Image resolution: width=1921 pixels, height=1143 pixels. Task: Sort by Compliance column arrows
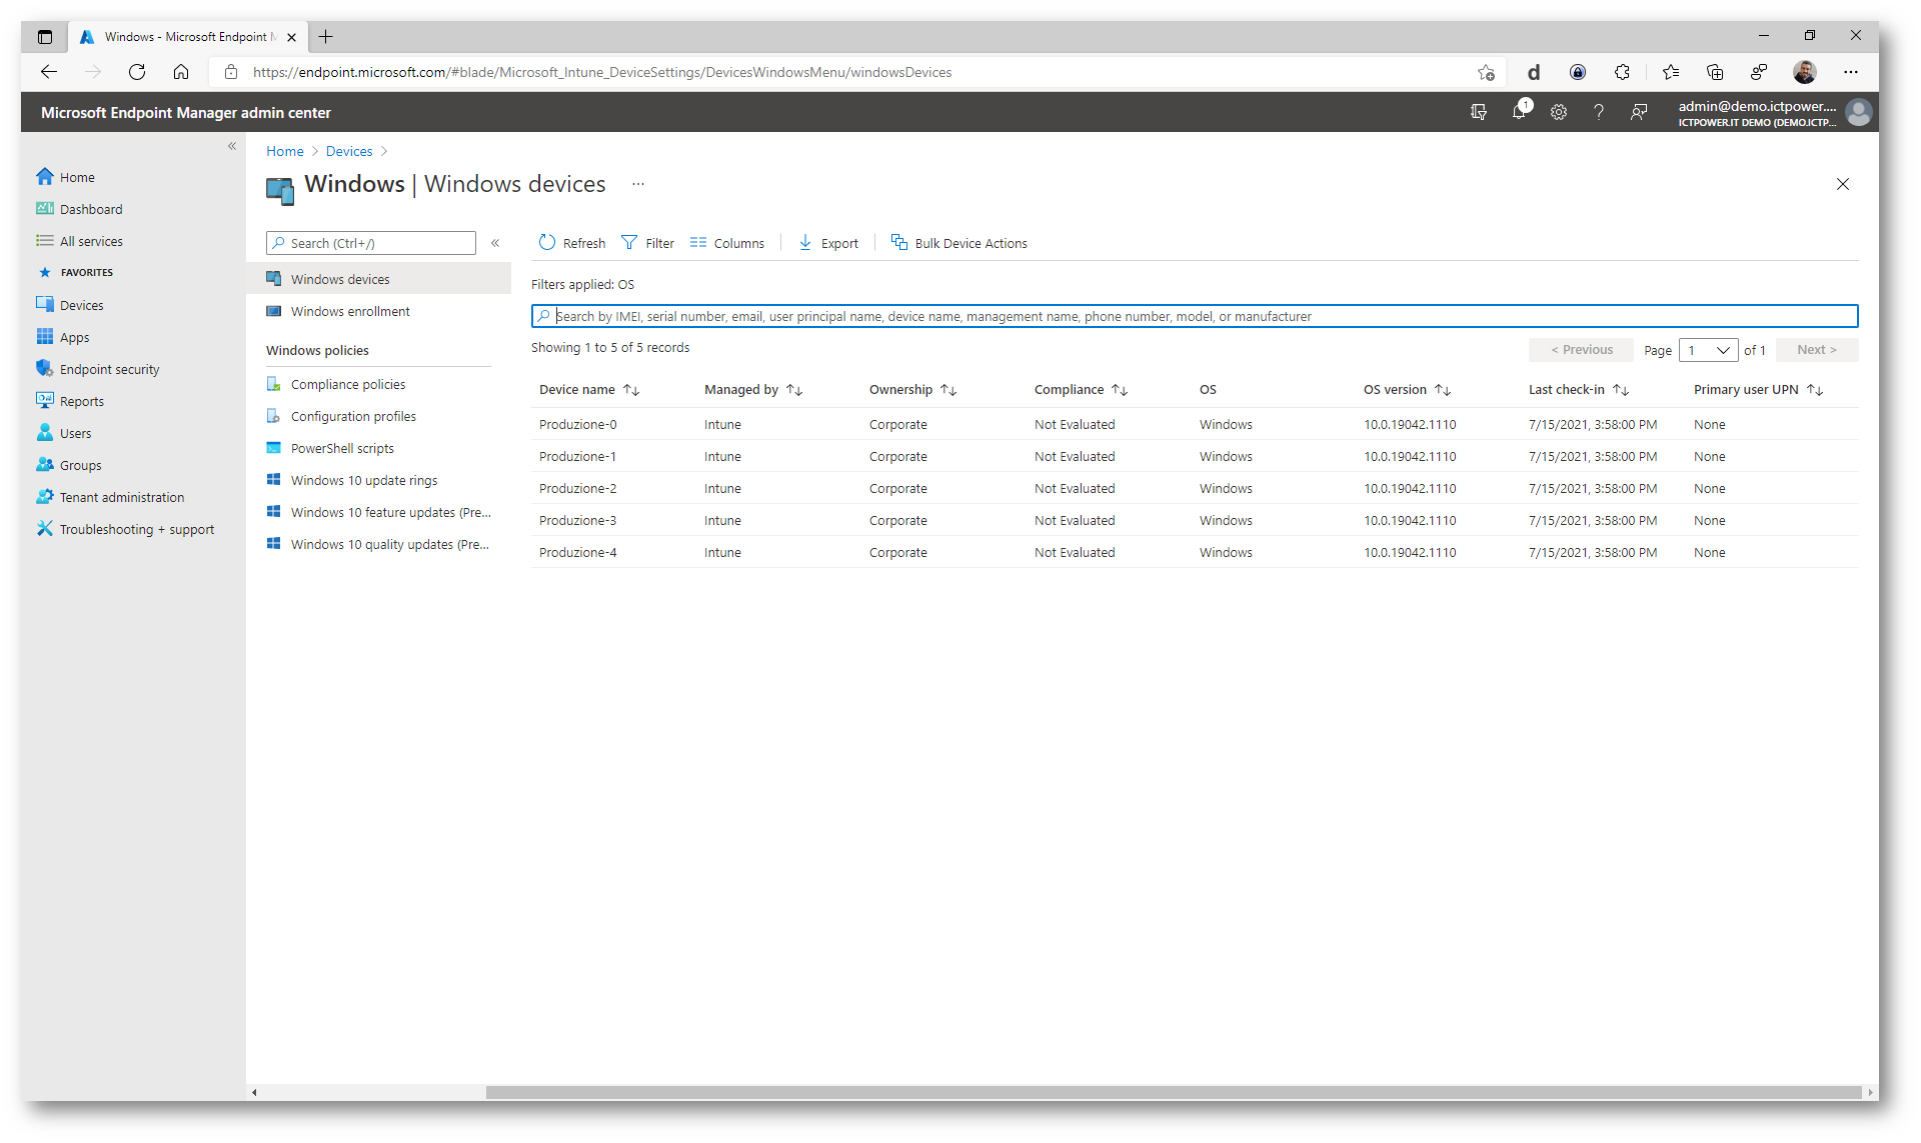(1120, 390)
